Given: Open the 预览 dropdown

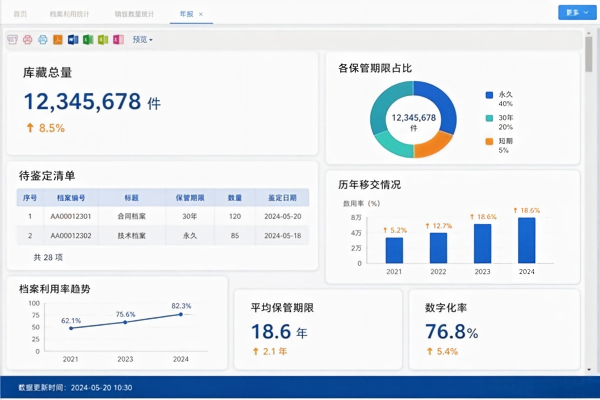Looking at the screenshot, I should tap(142, 39).
